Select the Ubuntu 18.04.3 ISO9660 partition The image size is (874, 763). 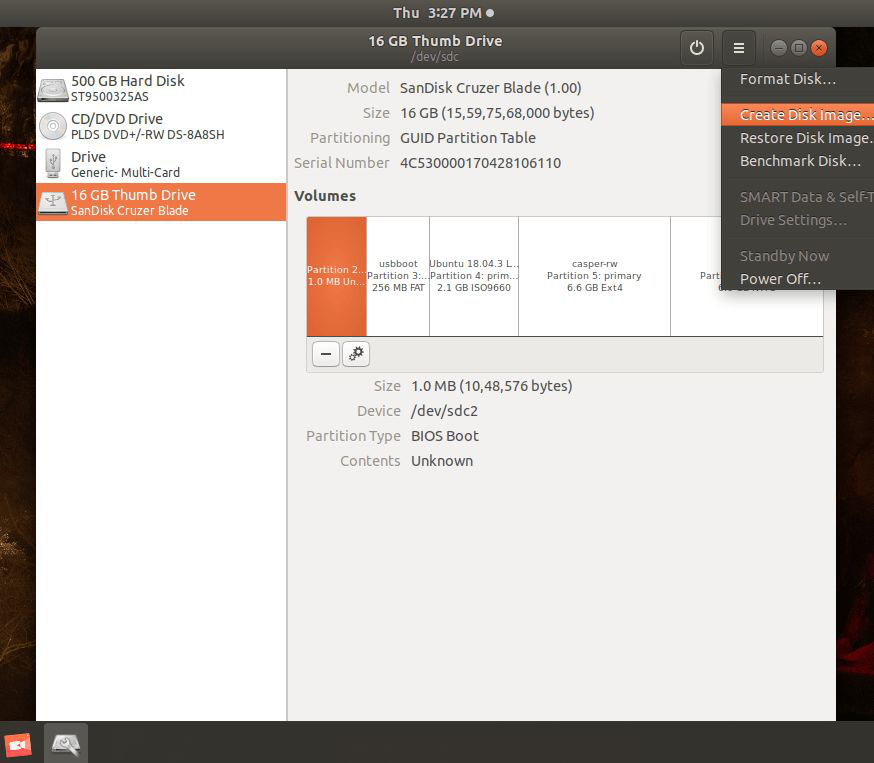coord(474,276)
